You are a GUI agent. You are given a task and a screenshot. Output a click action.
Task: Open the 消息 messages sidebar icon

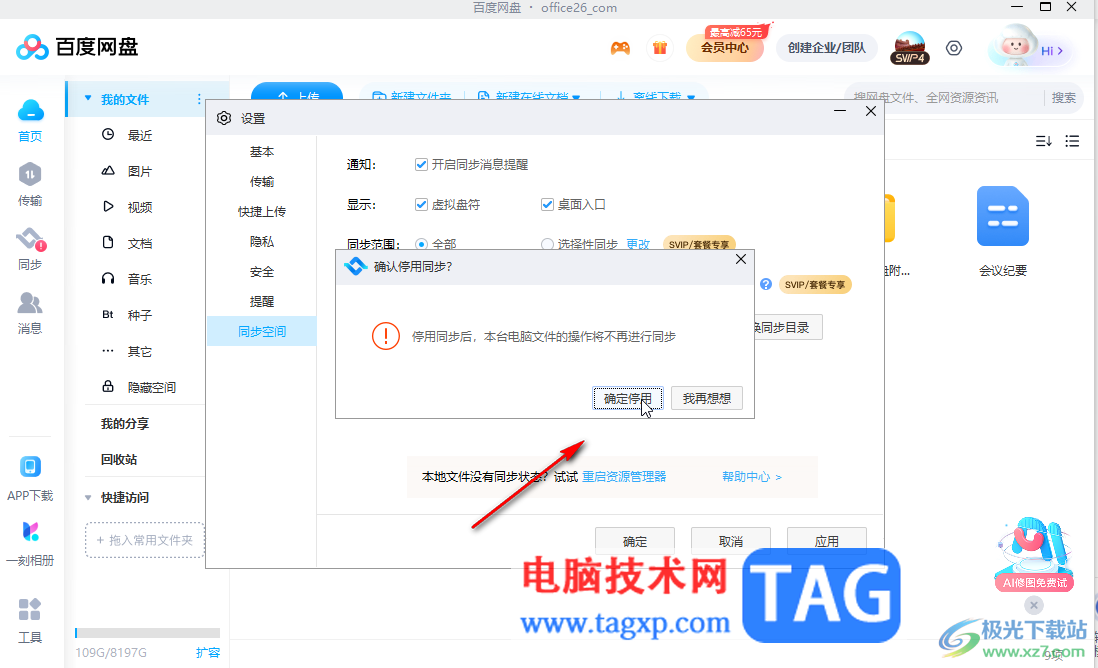tap(29, 303)
